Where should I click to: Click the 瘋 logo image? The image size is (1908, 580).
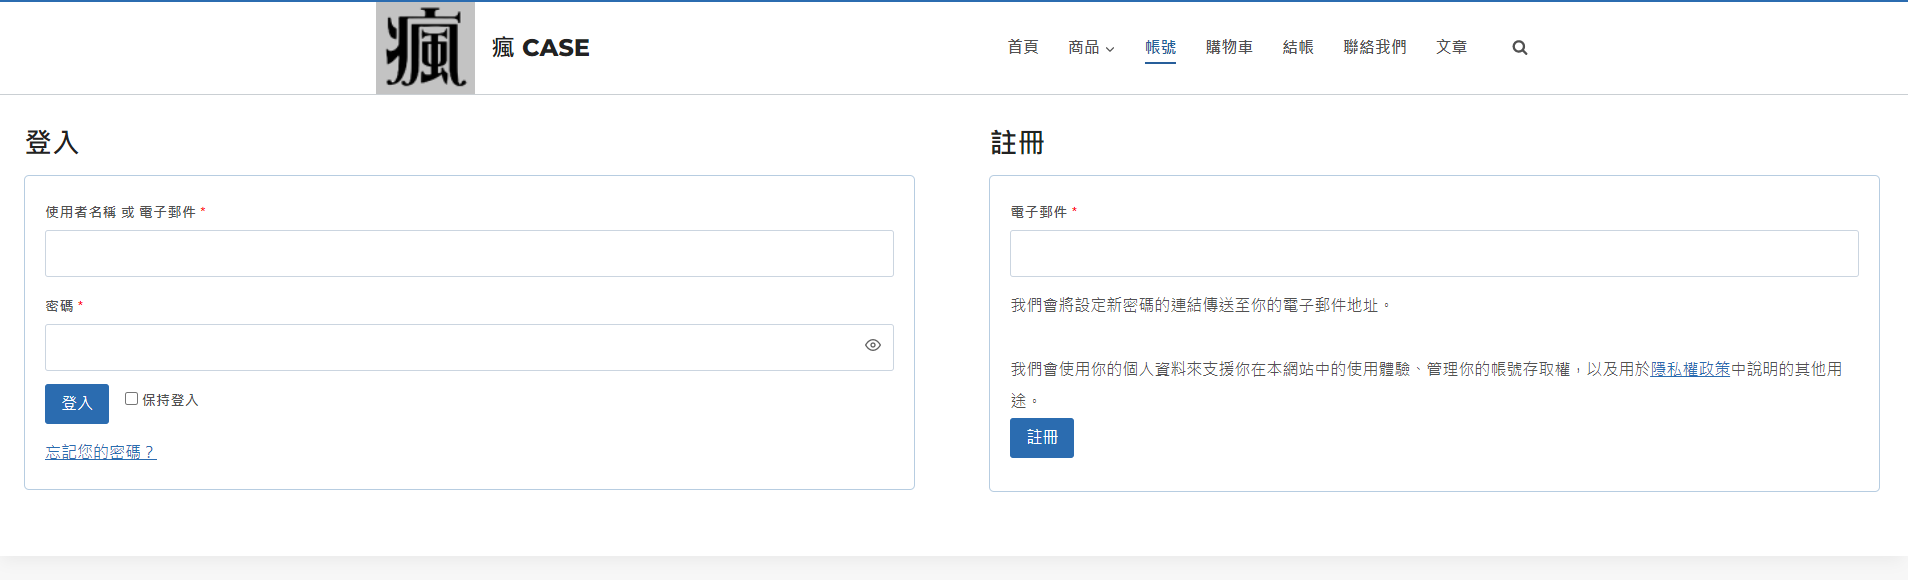coord(425,48)
